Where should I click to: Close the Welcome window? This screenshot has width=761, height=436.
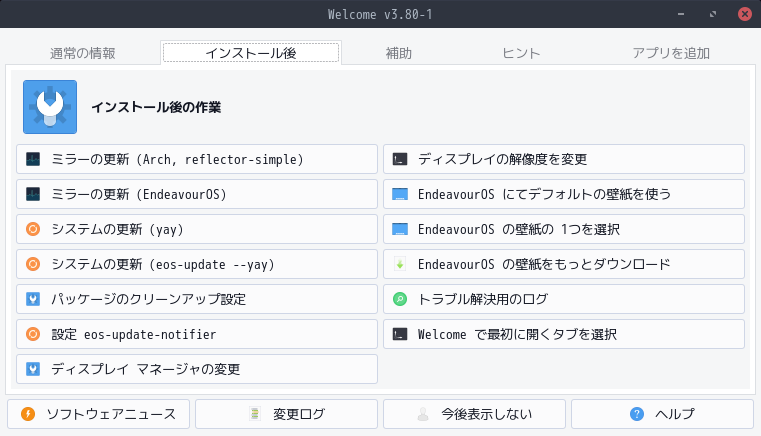pyautogui.click(x=744, y=14)
